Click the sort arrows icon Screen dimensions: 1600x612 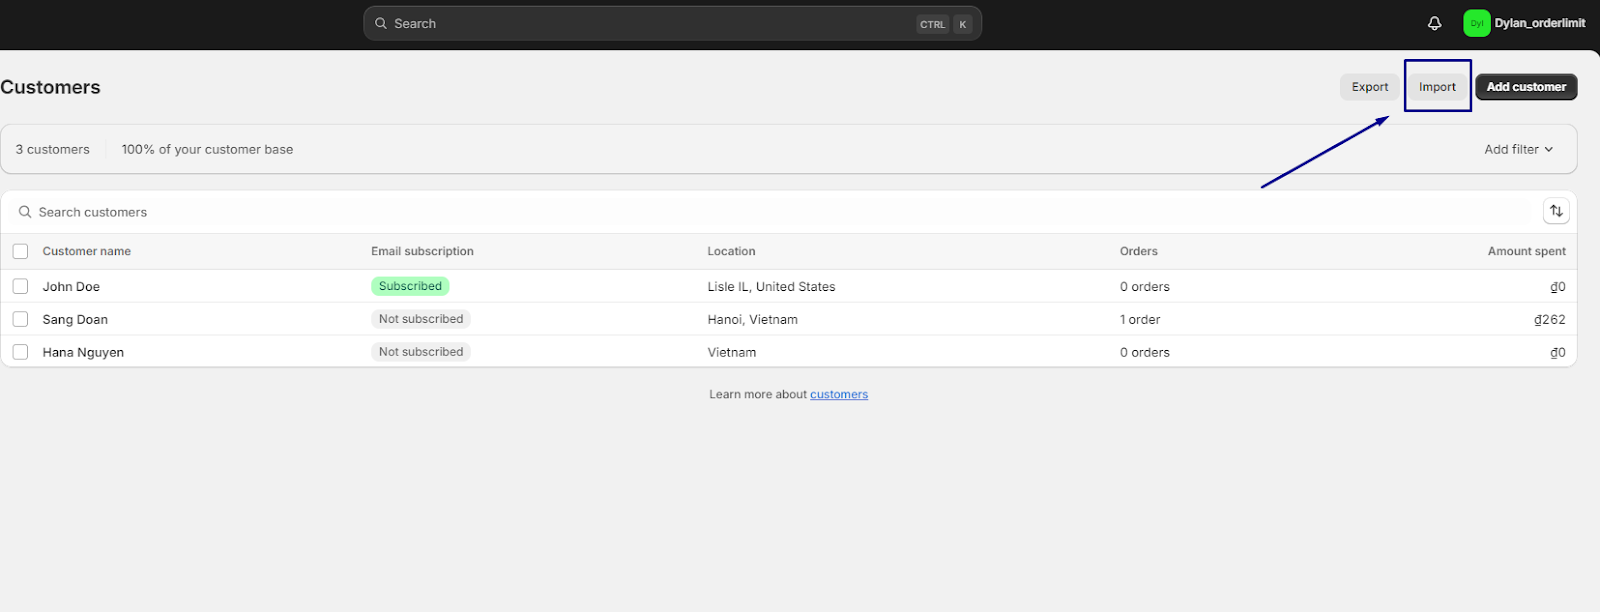click(x=1556, y=211)
